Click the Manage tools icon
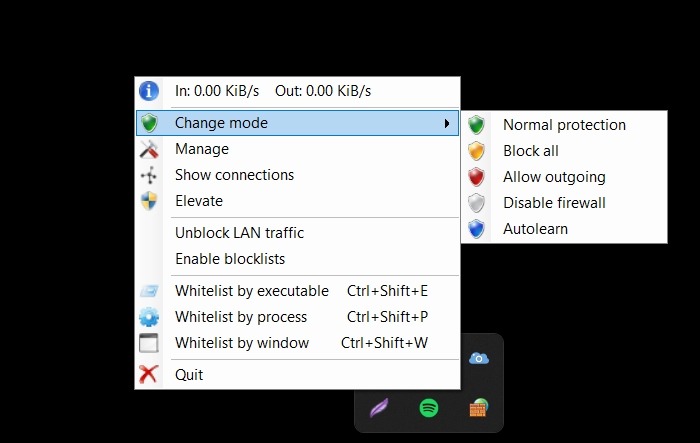 pos(149,149)
